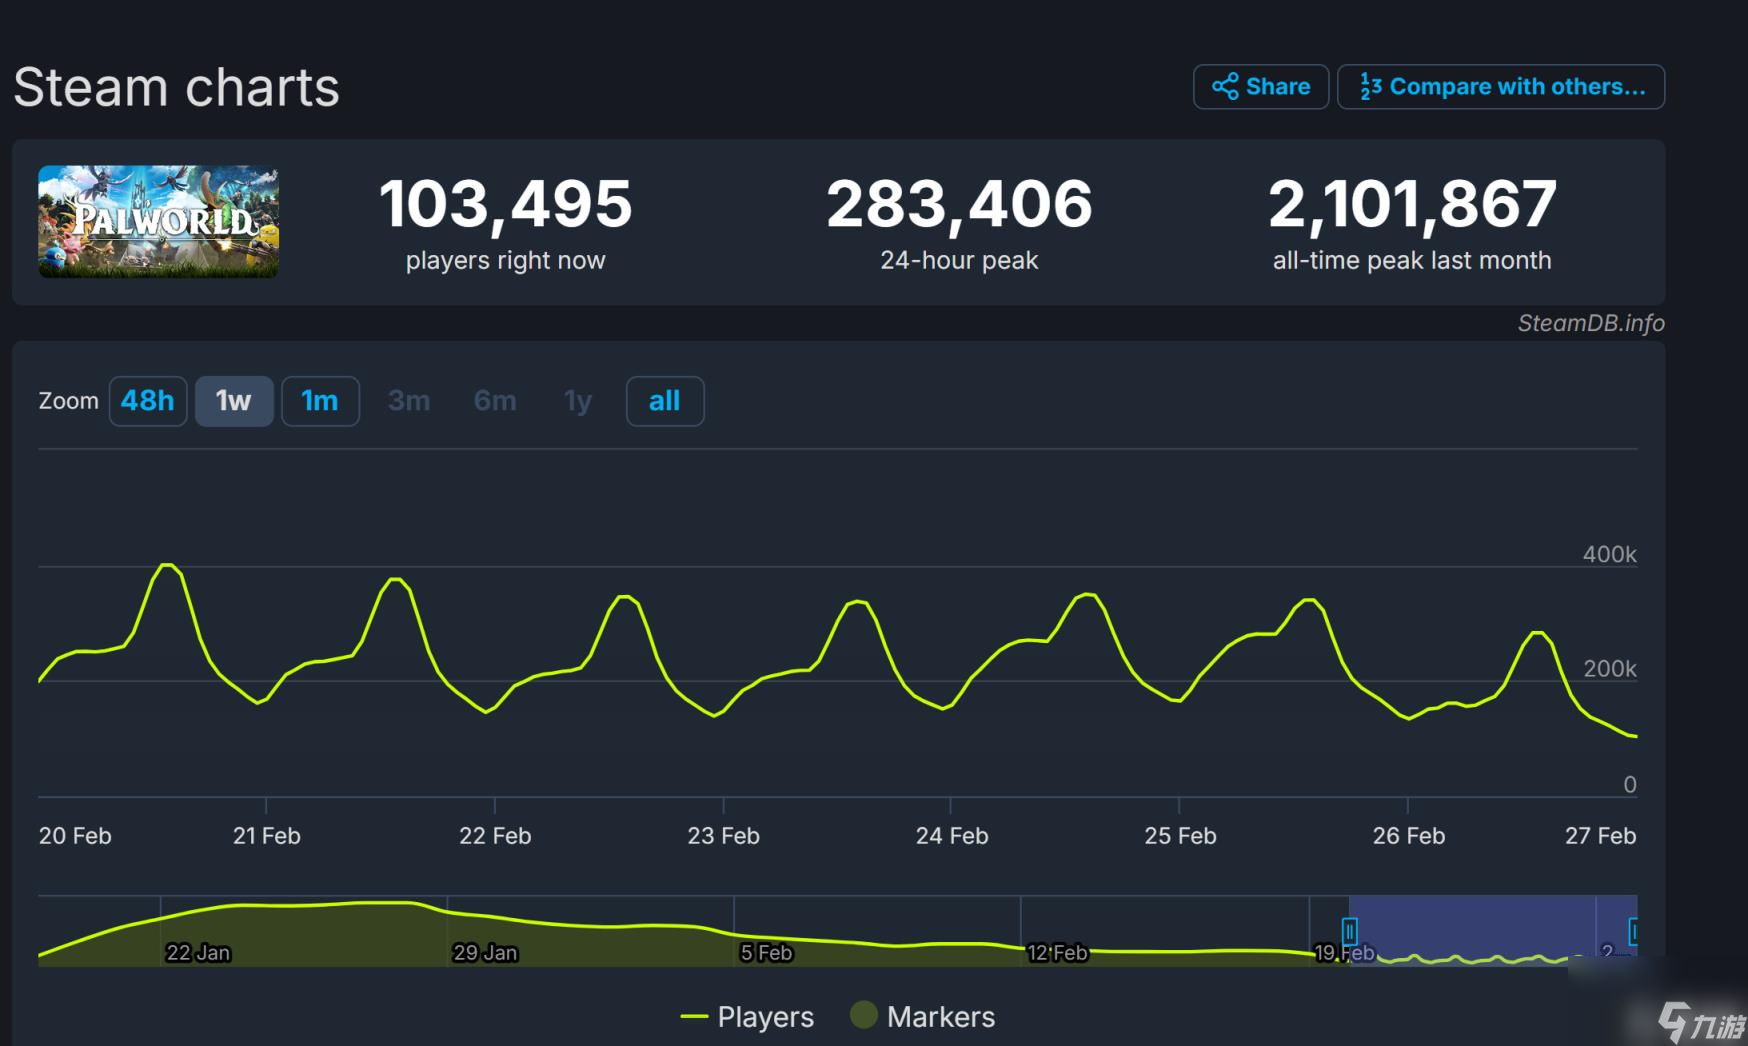Click the 22 Jan navigator label

198,953
